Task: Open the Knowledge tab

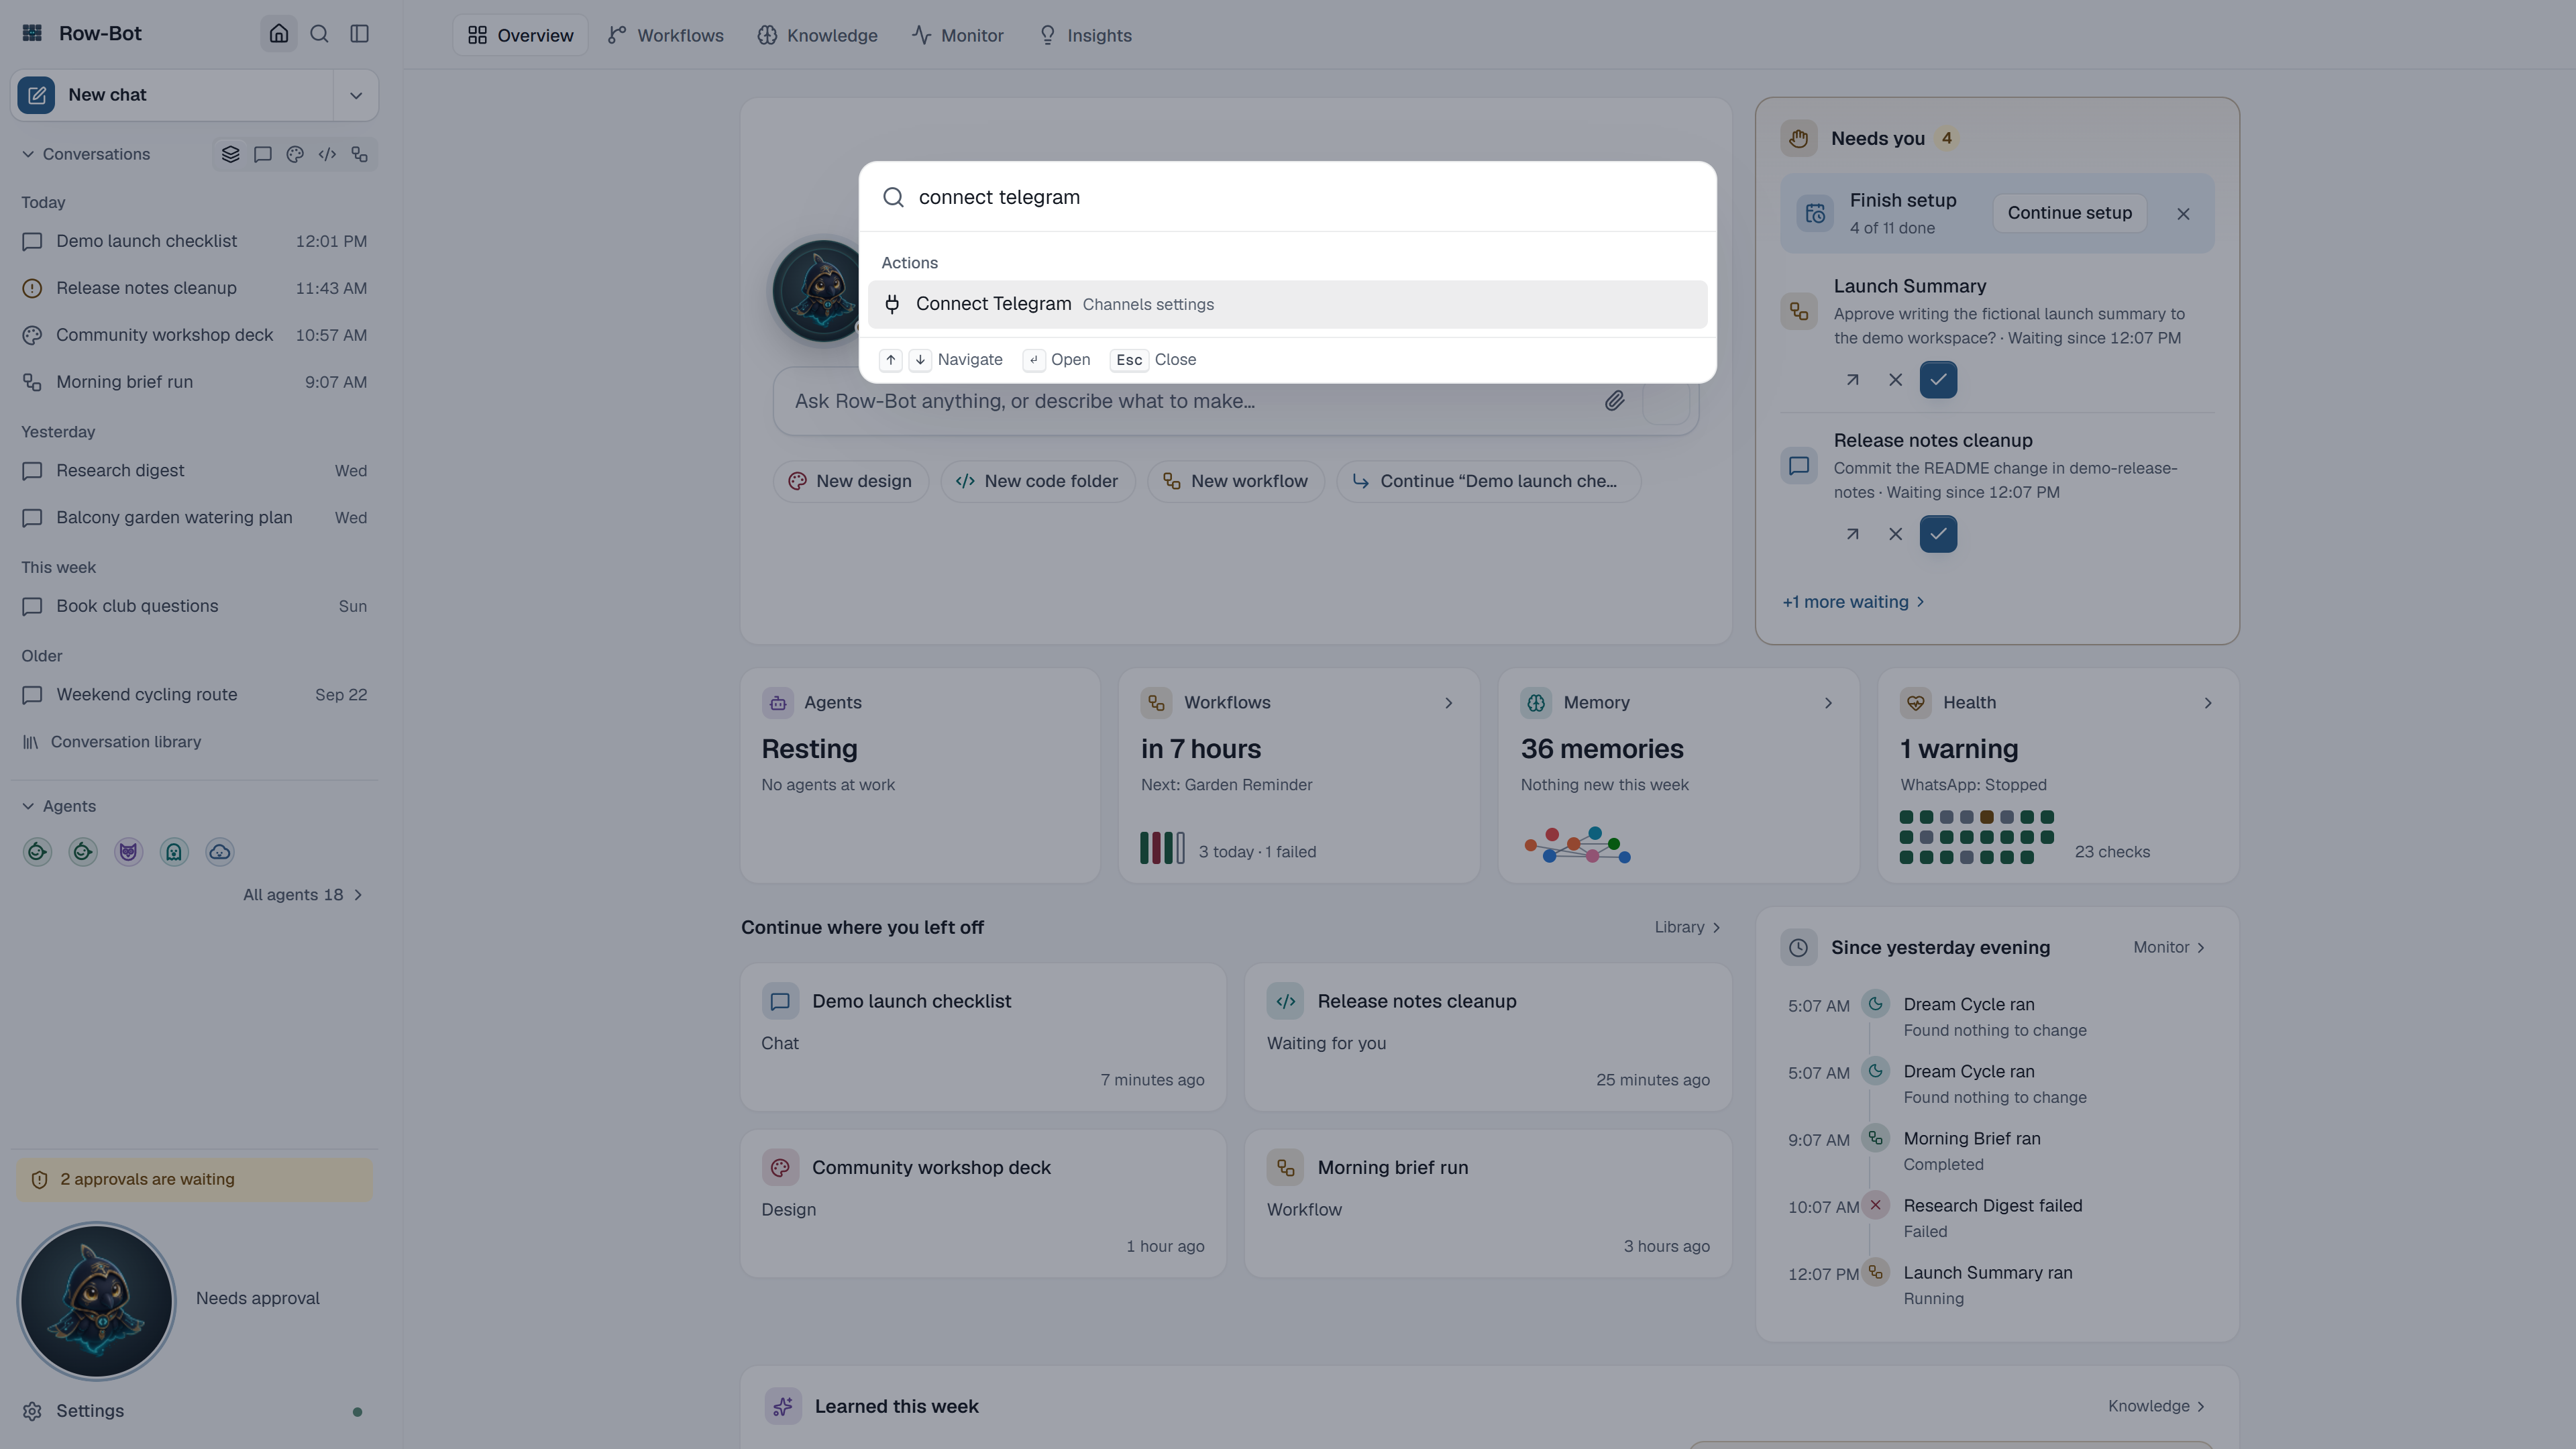Action: tap(818, 35)
